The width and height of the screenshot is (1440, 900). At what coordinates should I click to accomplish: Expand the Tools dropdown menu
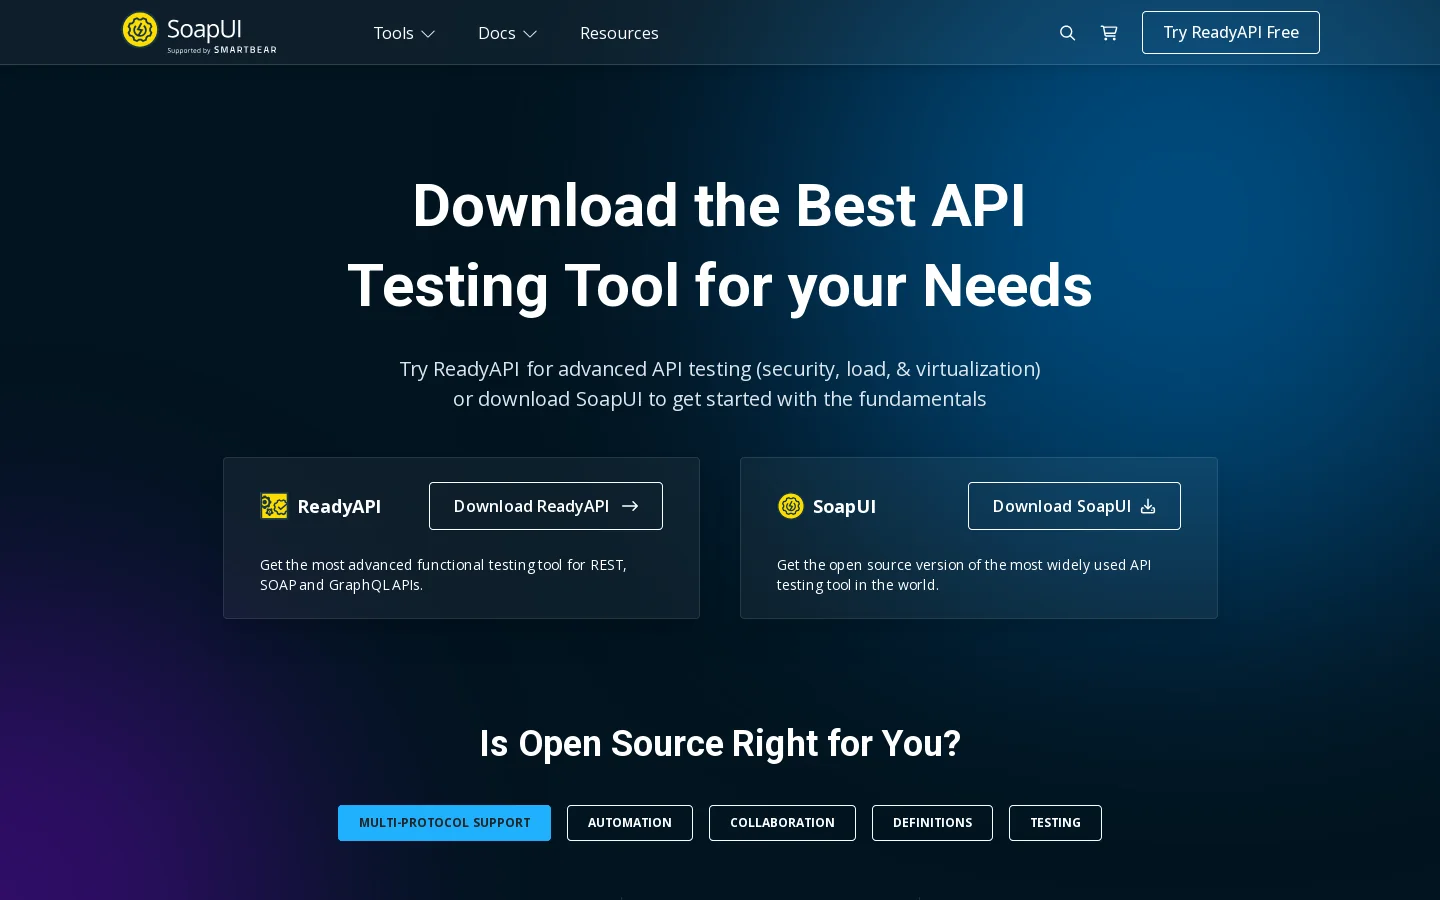pyautogui.click(x=404, y=33)
